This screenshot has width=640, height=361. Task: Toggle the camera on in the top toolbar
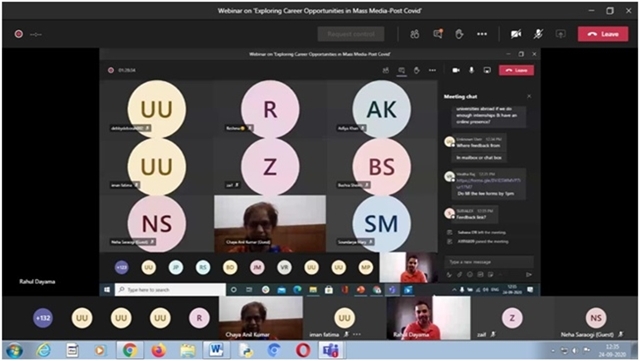516,34
